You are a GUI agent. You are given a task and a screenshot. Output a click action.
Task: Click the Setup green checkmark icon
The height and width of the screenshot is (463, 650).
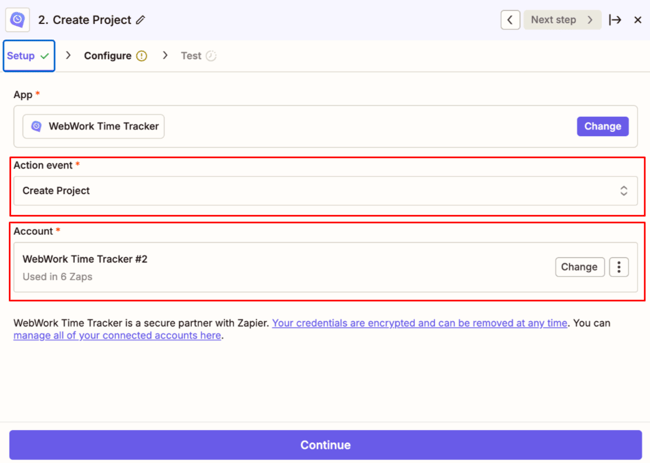(x=45, y=56)
